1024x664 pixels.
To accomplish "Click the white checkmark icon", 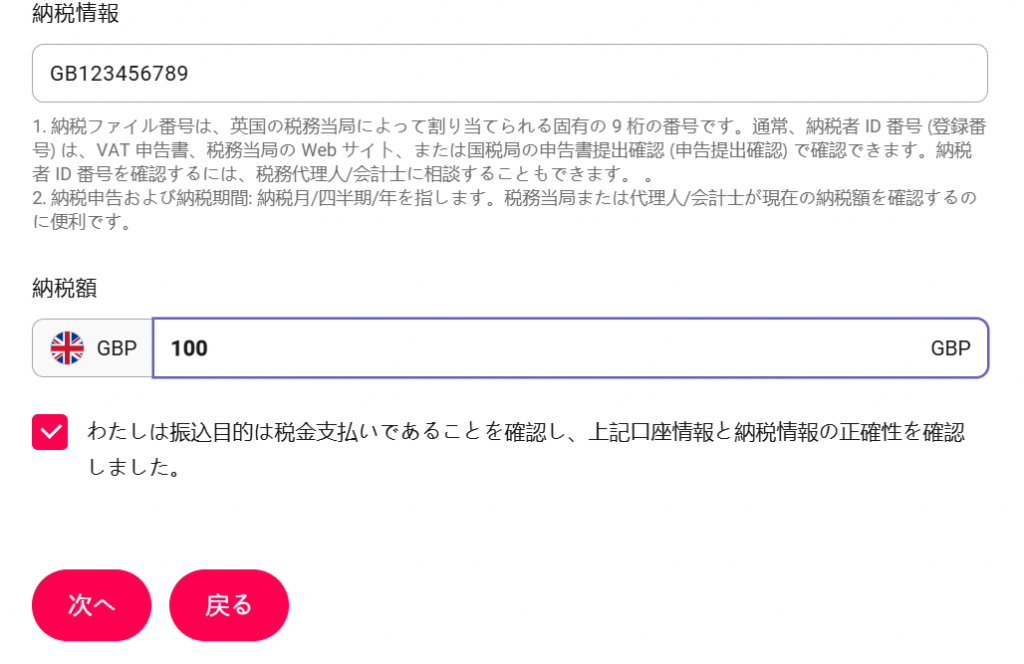I will 50,432.
